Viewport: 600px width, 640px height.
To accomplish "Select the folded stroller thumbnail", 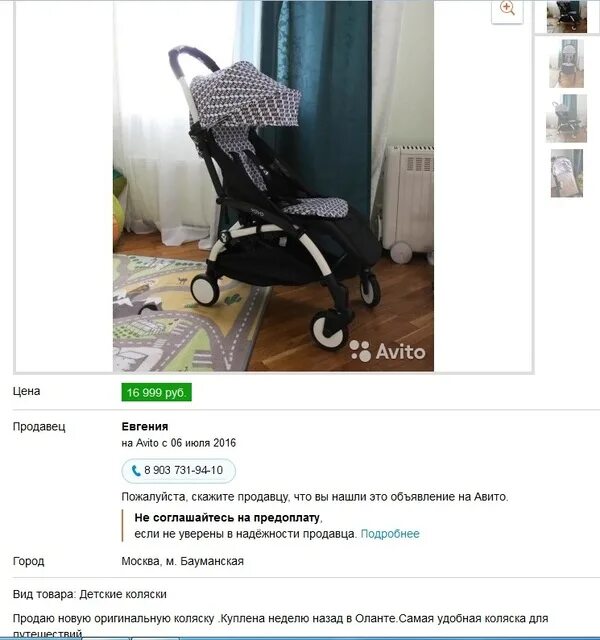I will point(567,173).
